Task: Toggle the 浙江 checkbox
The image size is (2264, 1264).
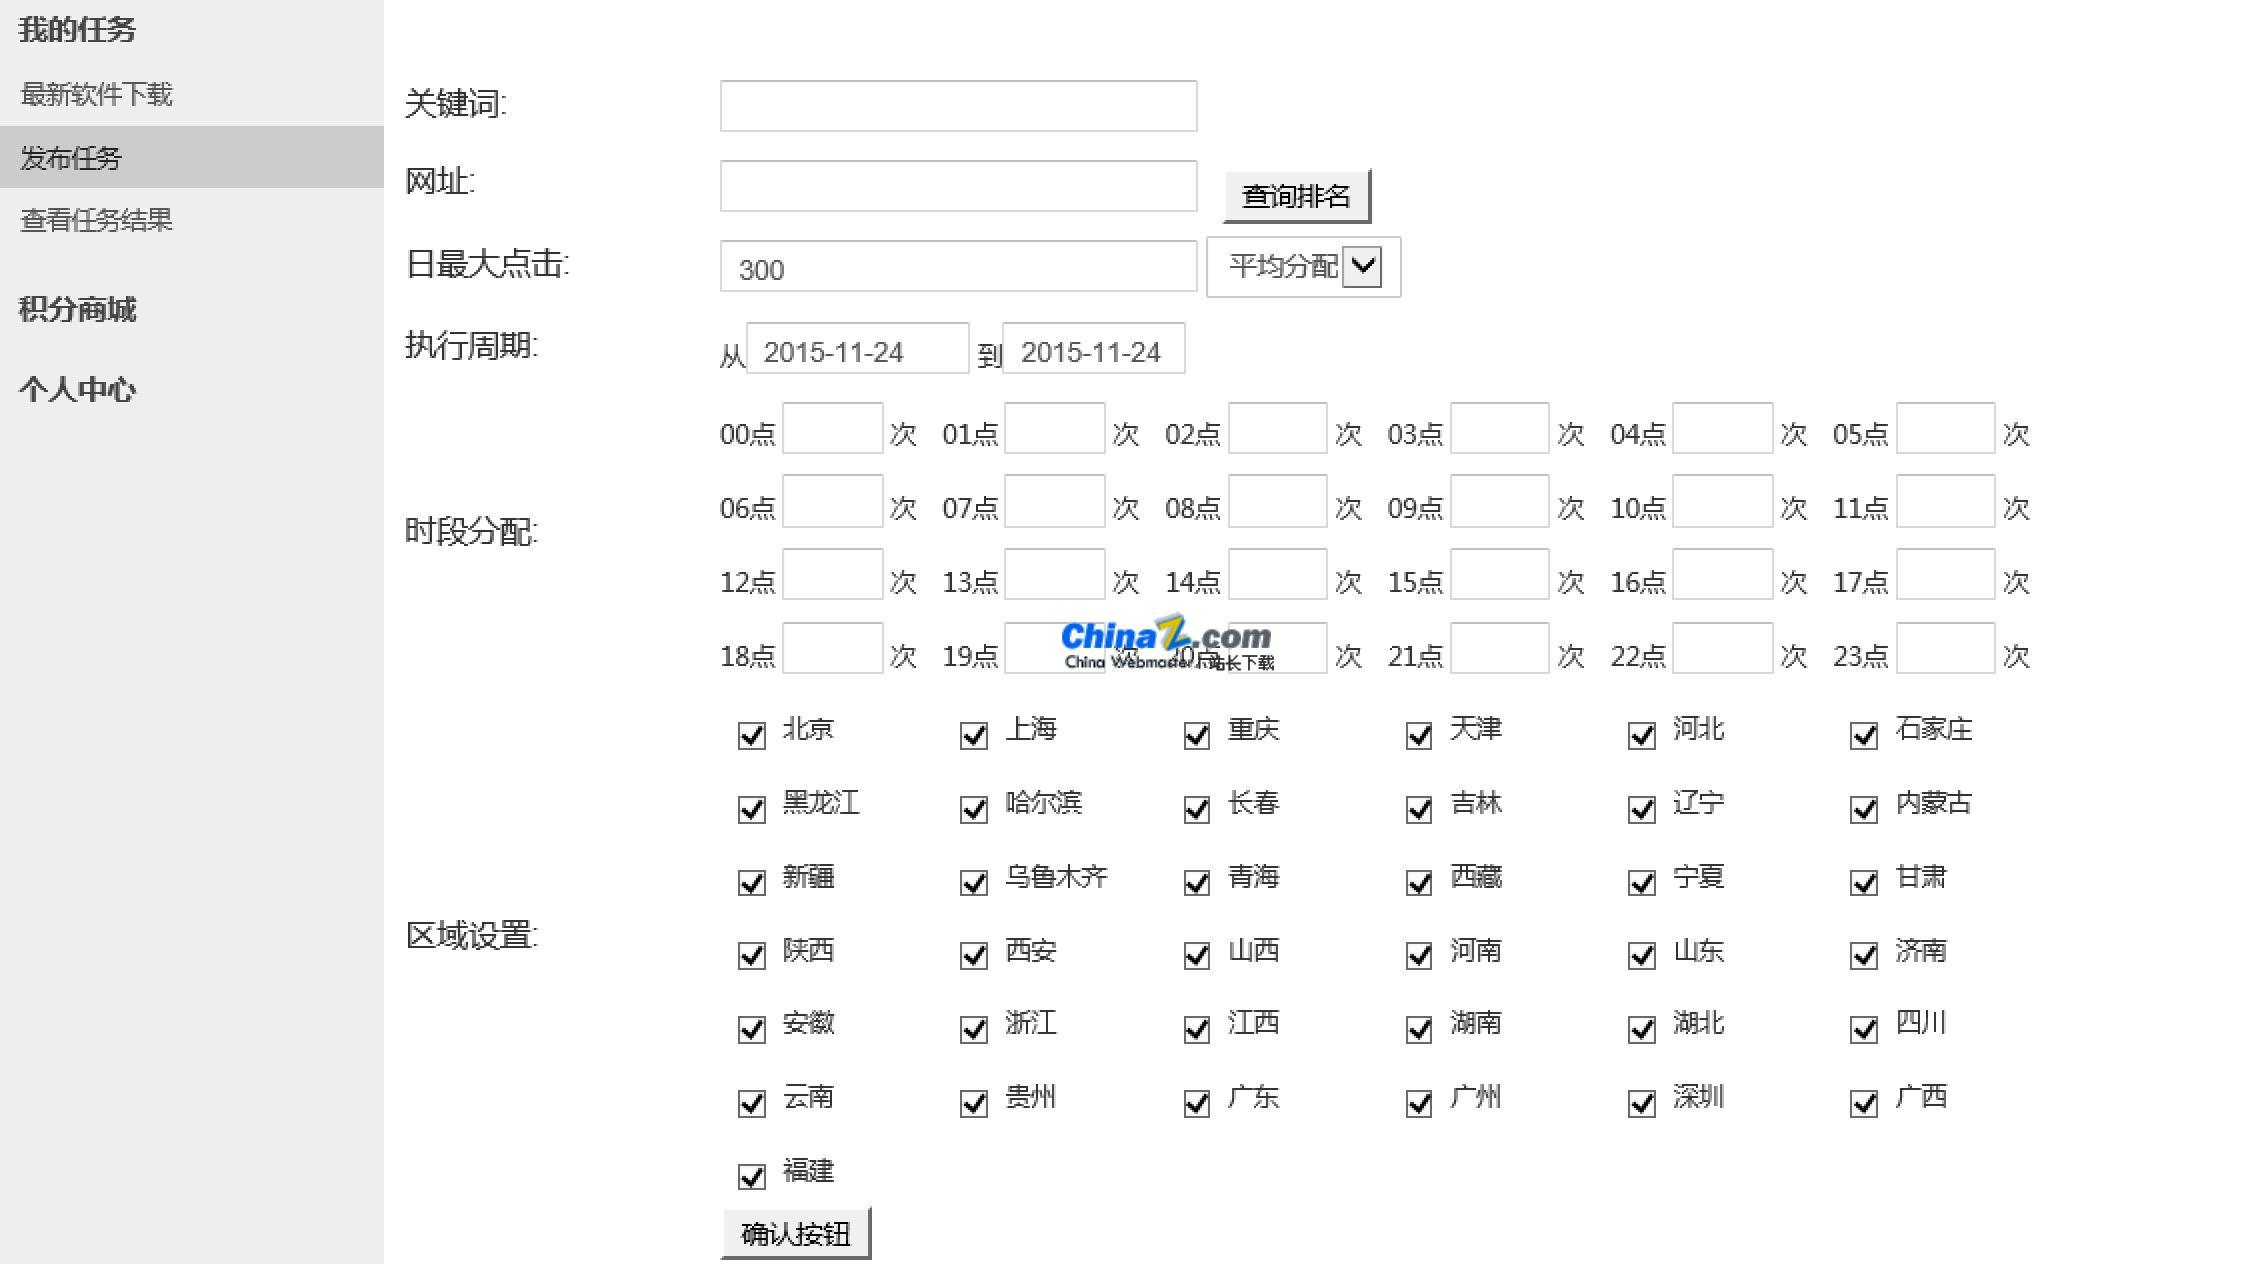Action: click(x=974, y=1030)
